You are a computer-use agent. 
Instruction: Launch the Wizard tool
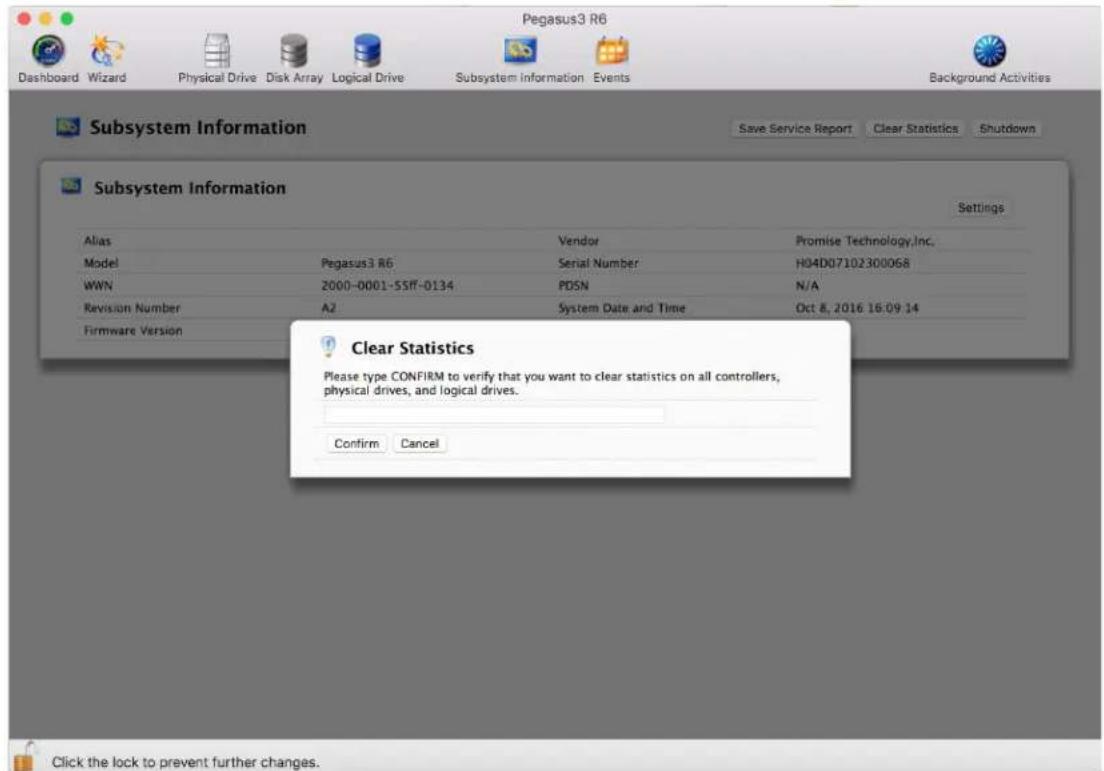coord(106,59)
